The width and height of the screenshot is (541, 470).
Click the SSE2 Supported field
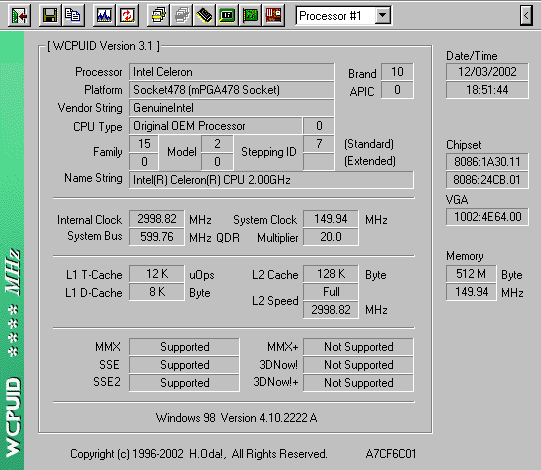tap(184, 383)
